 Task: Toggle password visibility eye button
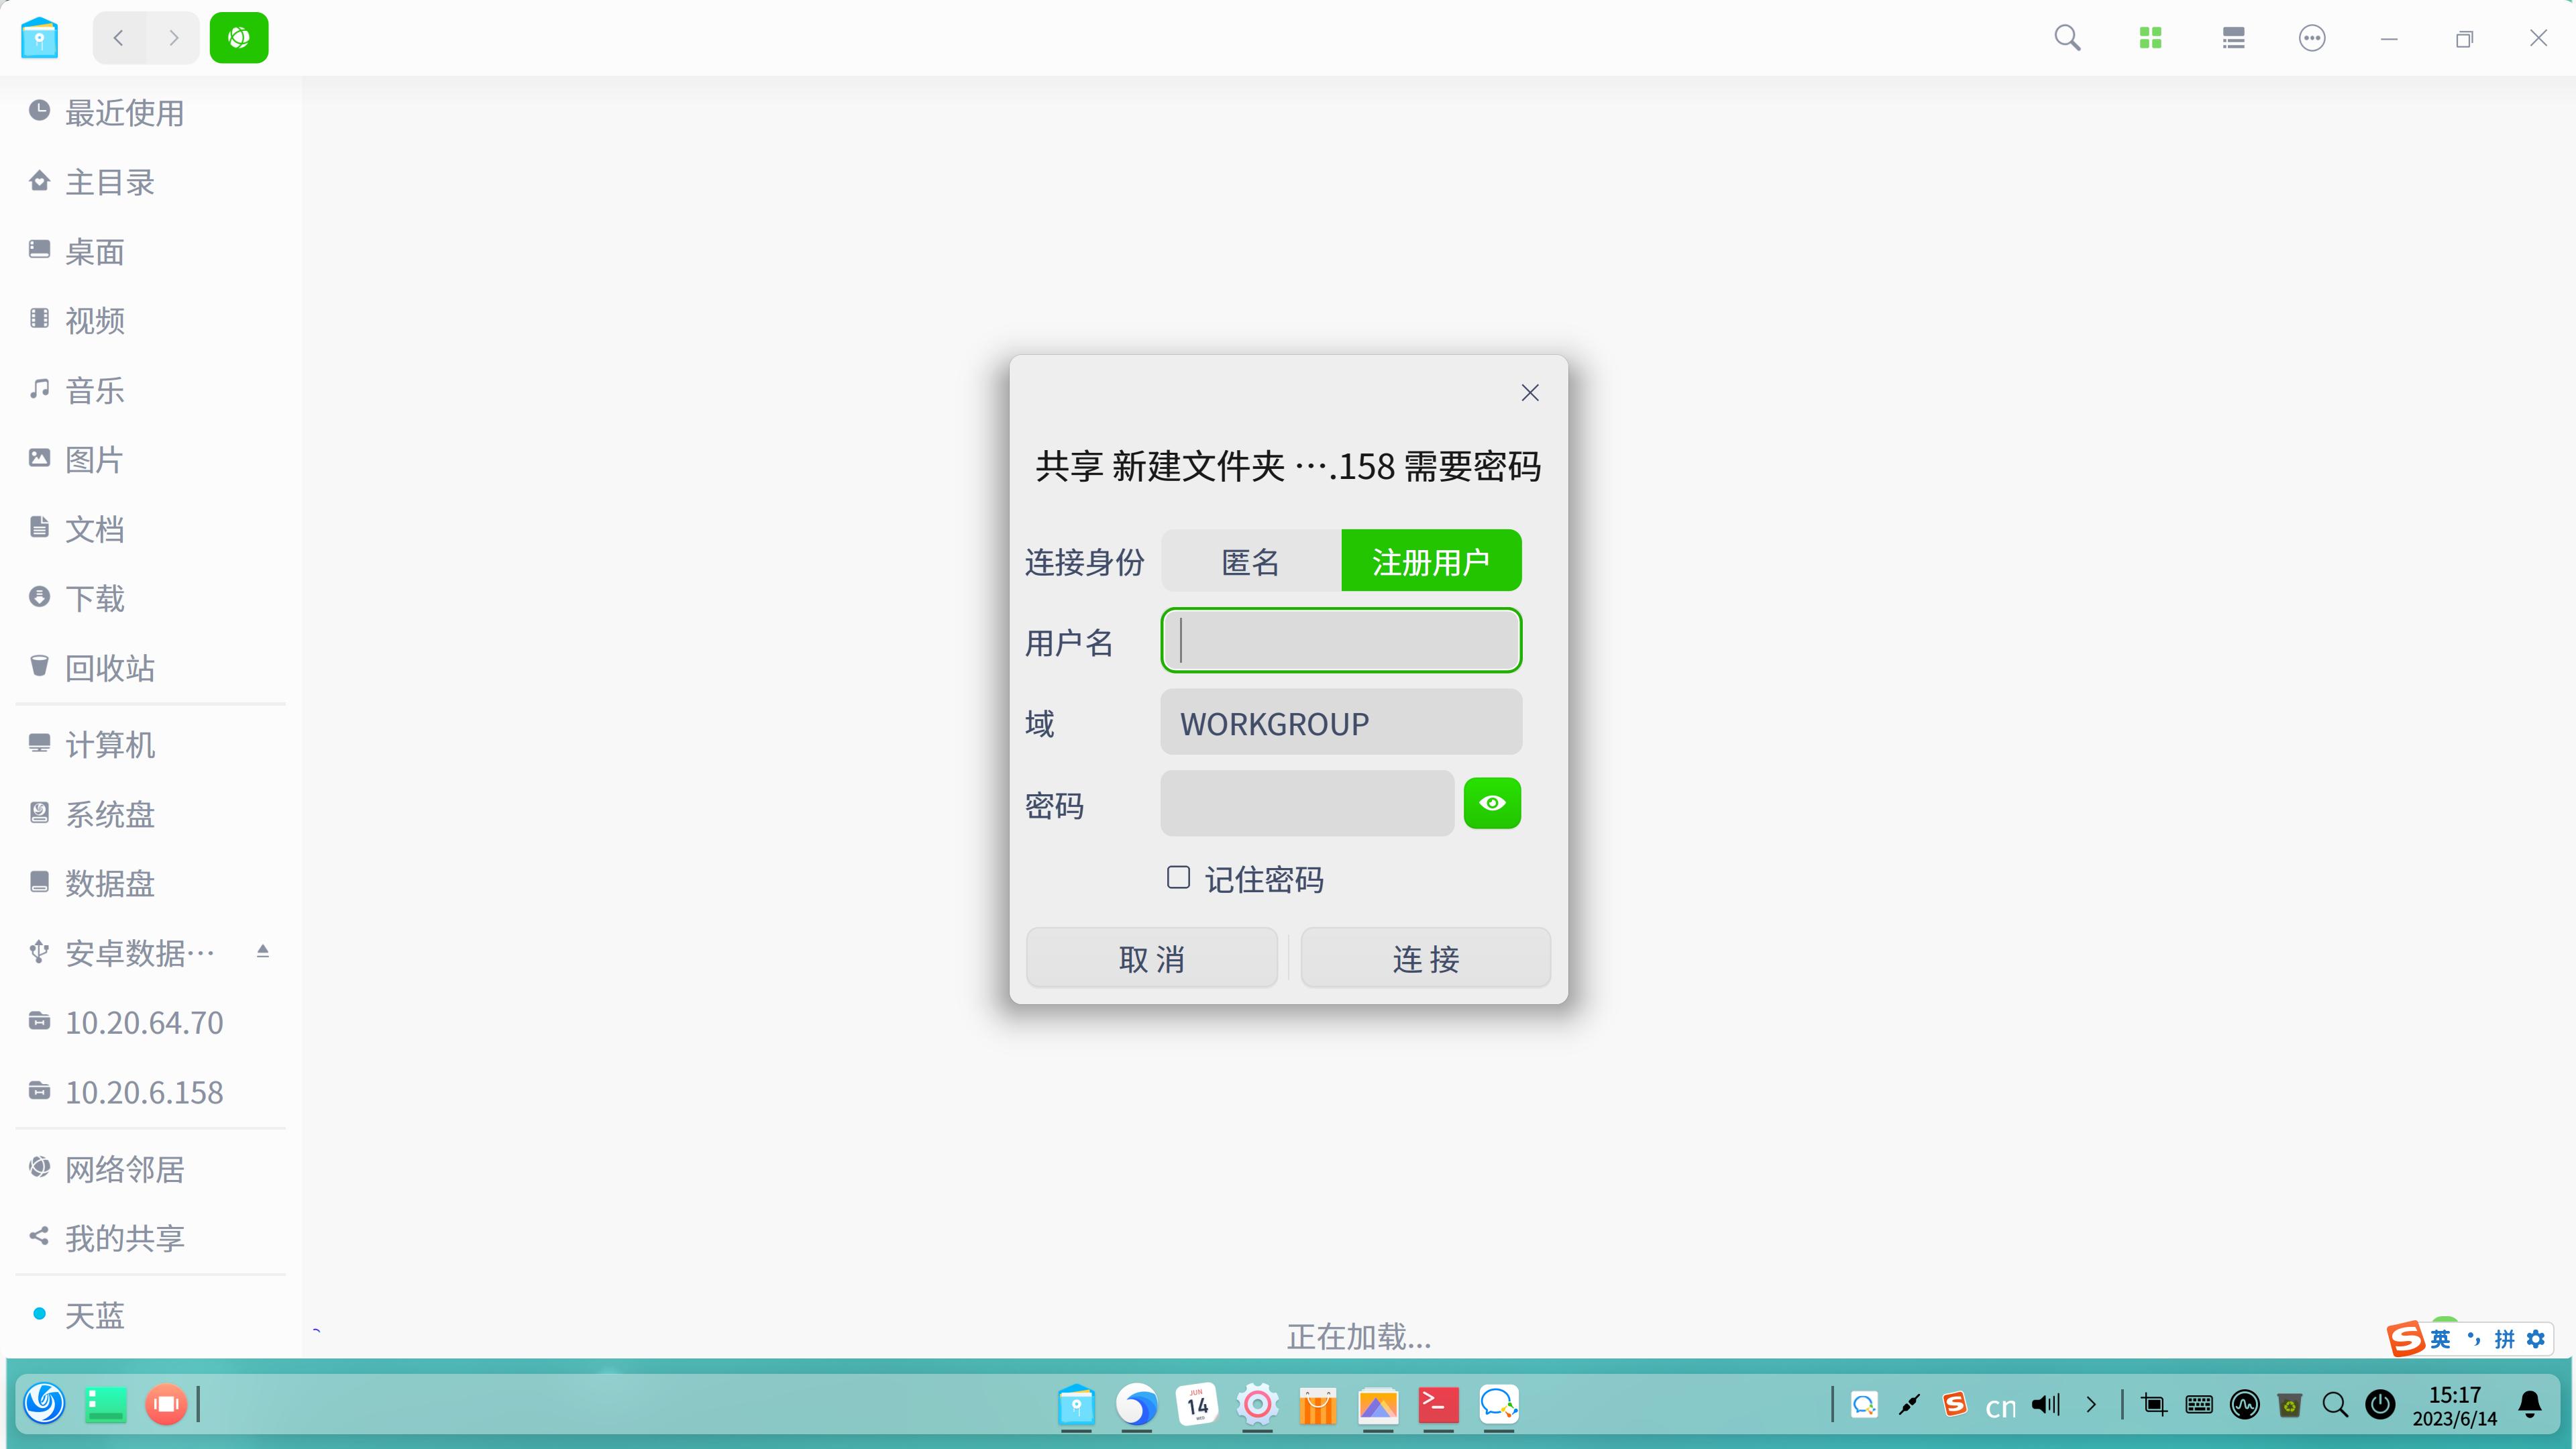point(1492,803)
